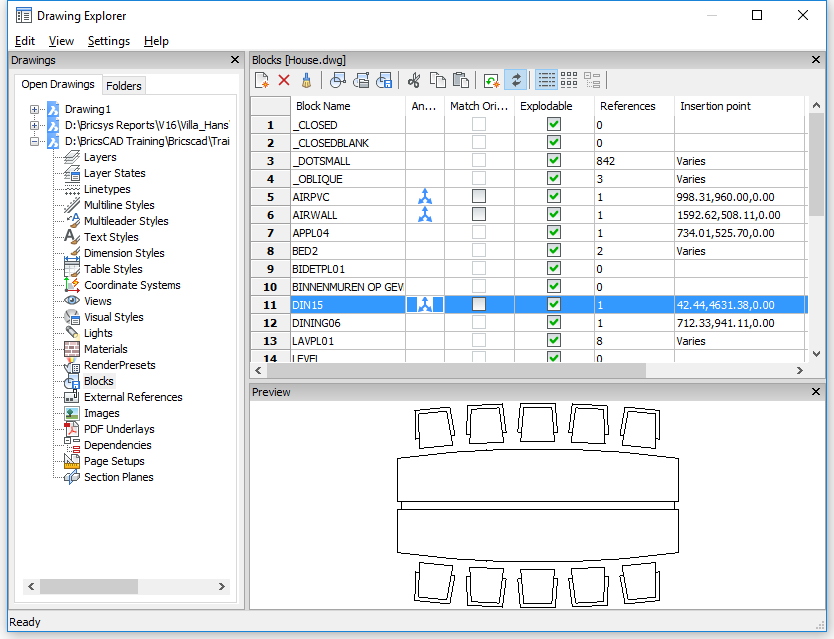Open the Settings menu
Image resolution: width=834 pixels, height=639 pixels.
[108, 41]
